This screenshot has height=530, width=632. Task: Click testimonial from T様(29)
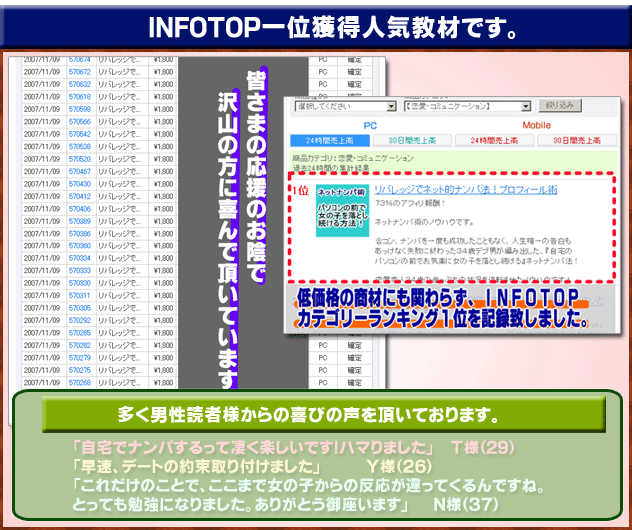(x=293, y=447)
